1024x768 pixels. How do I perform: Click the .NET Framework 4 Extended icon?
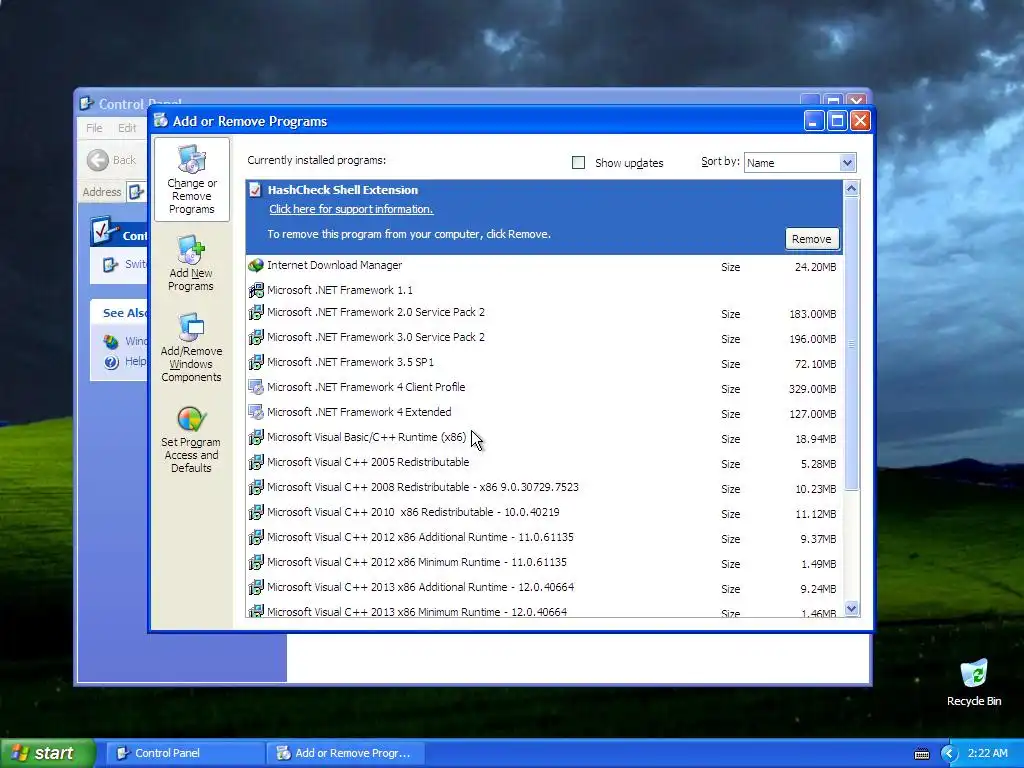click(255, 412)
